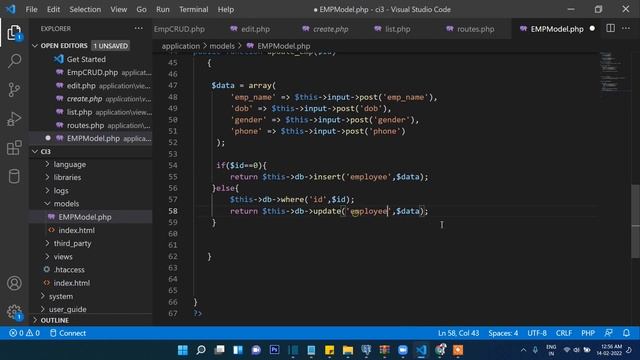Open the View menu
The height and width of the screenshot is (360, 640).
tap(118, 9)
